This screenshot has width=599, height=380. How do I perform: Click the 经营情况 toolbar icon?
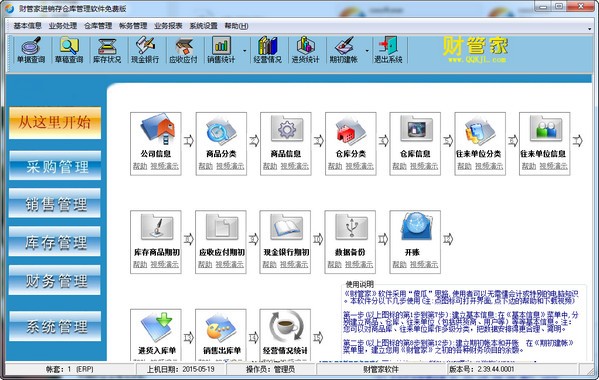267,50
